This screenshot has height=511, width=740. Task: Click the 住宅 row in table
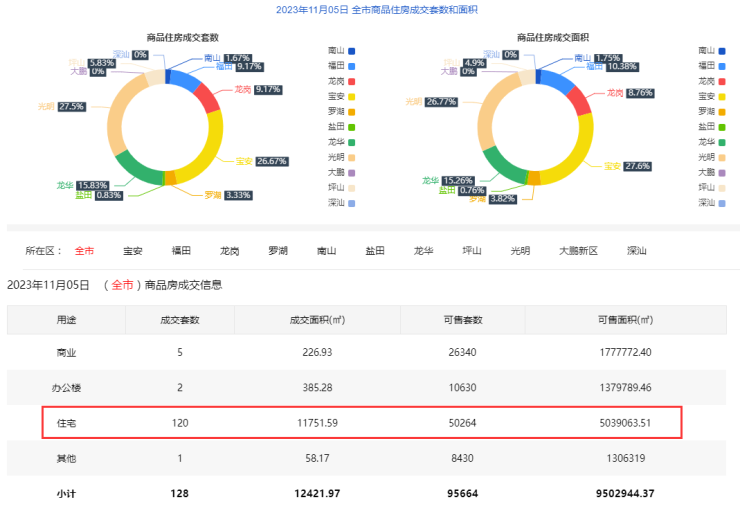(361, 423)
